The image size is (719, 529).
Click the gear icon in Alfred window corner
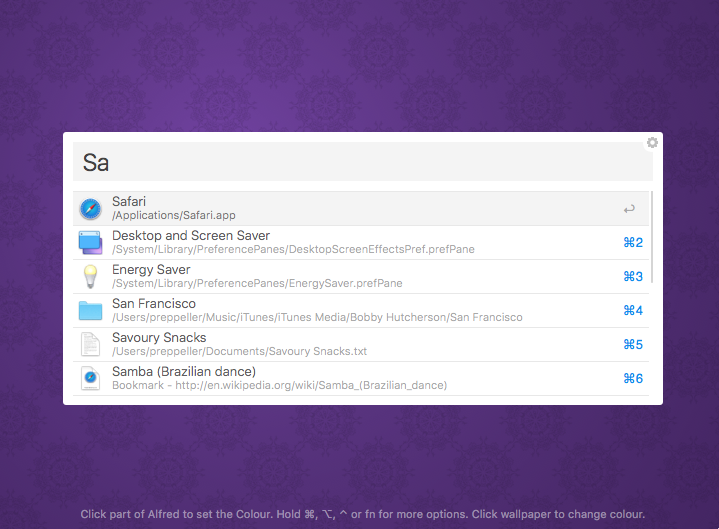point(652,143)
